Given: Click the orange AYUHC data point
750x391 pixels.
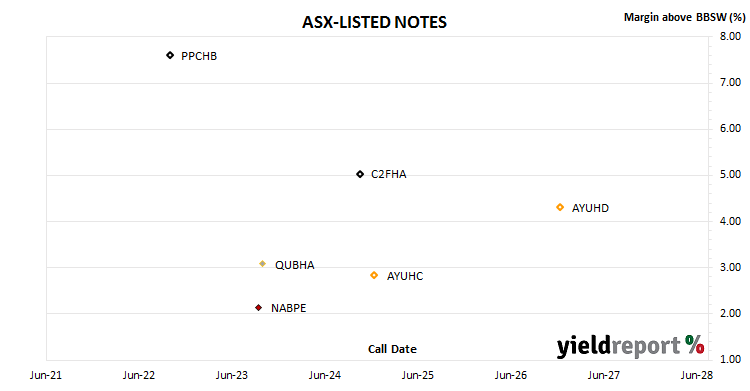Looking at the screenshot, I should 374,275.
